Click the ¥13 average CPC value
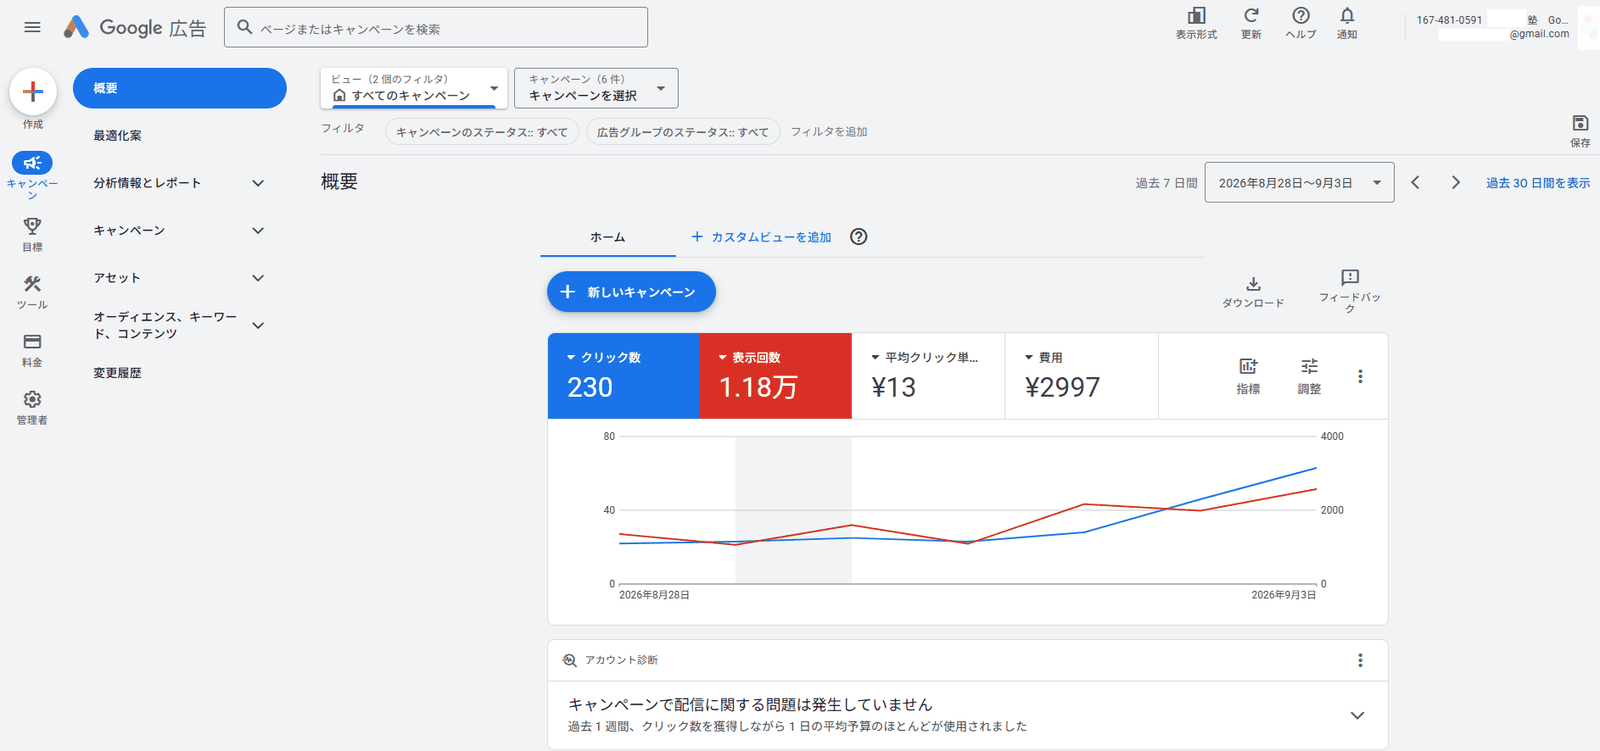This screenshot has width=1600, height=751. tap(894, 387)
